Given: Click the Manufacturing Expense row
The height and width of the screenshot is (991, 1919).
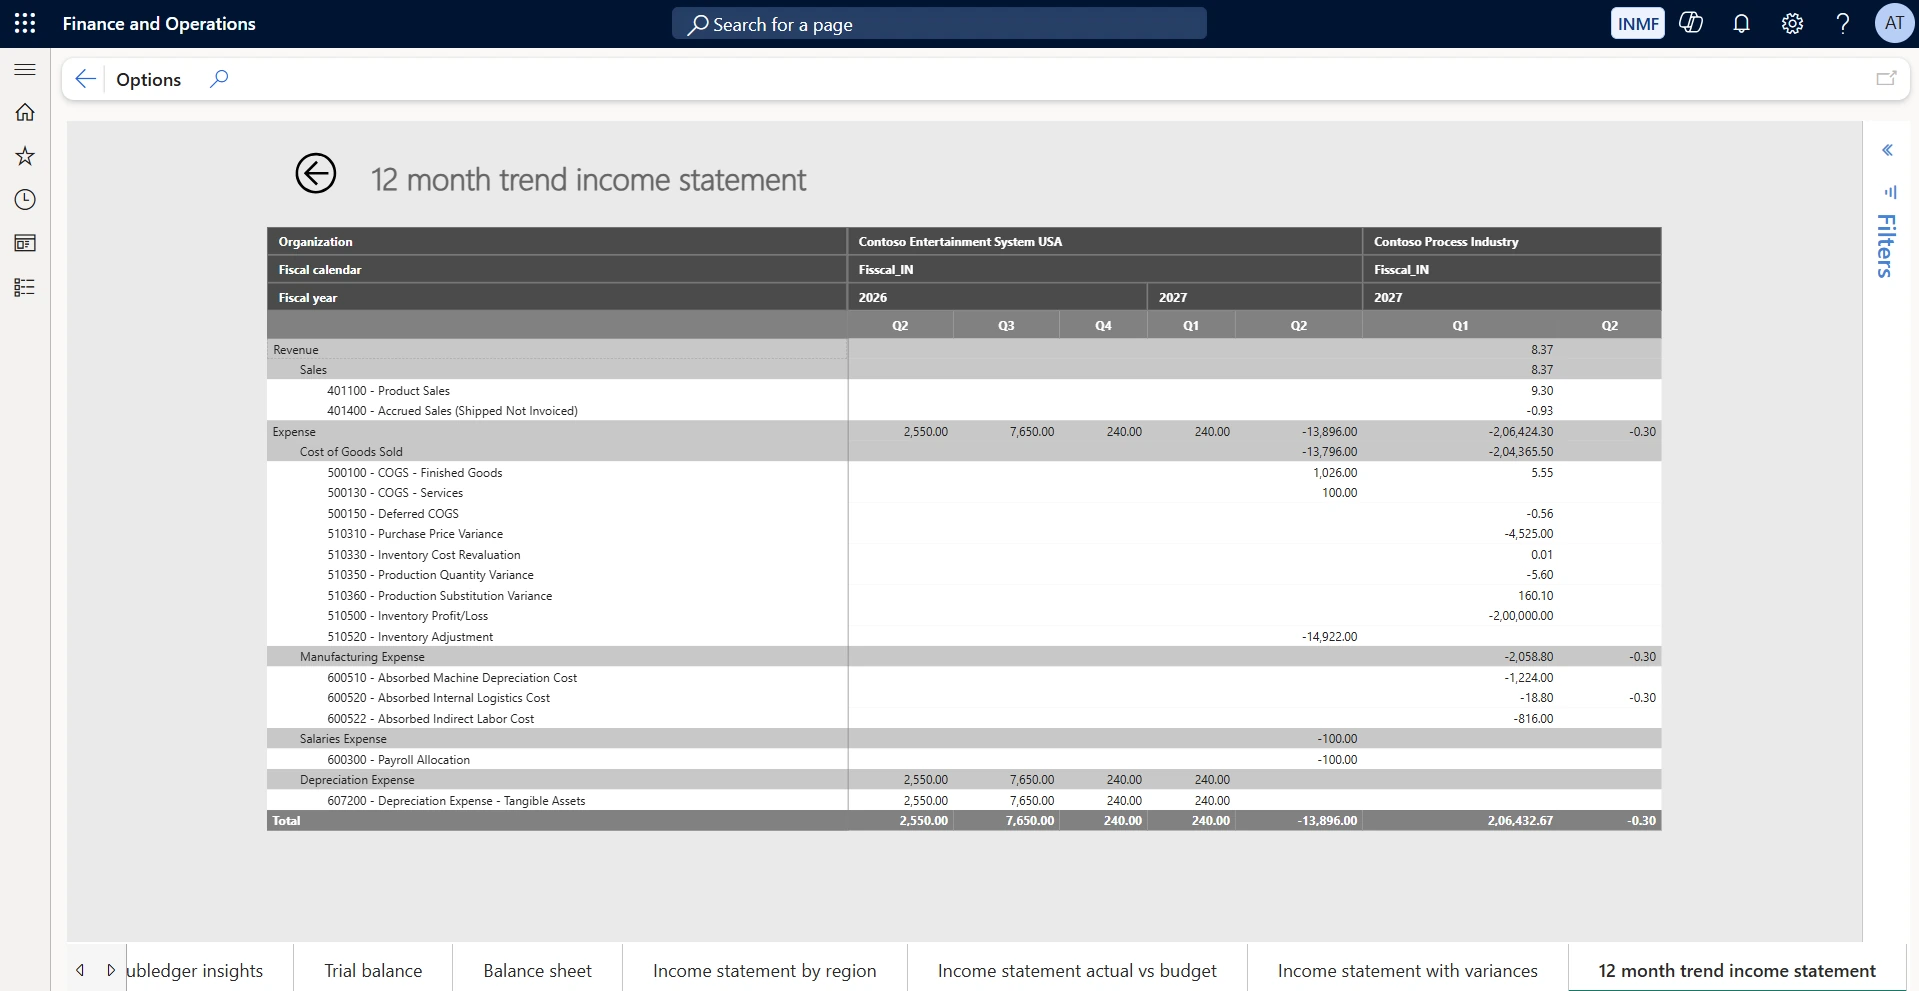Looking at the screenshot, I should pos(557,656).
